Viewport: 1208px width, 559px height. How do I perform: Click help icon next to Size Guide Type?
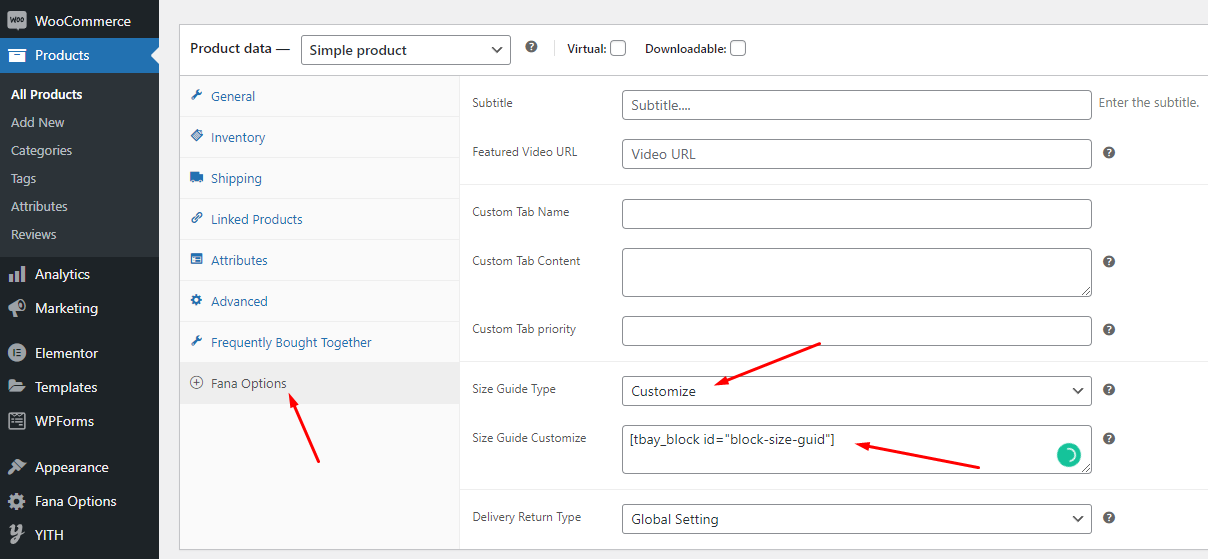1109,390
